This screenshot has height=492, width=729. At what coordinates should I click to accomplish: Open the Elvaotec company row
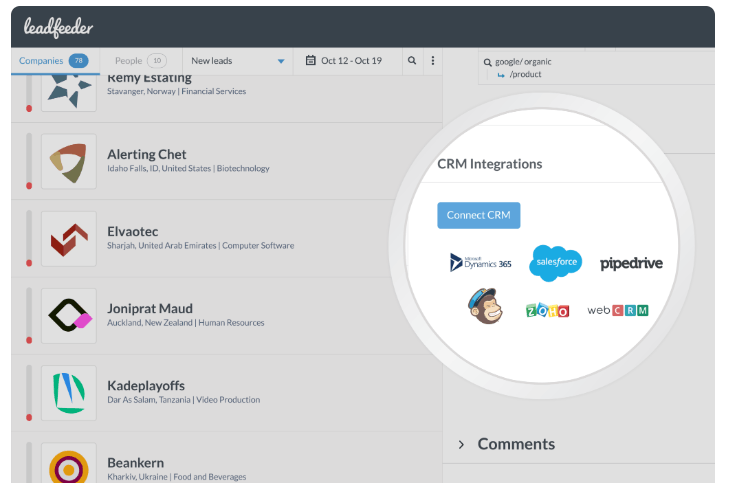[227, 239]
